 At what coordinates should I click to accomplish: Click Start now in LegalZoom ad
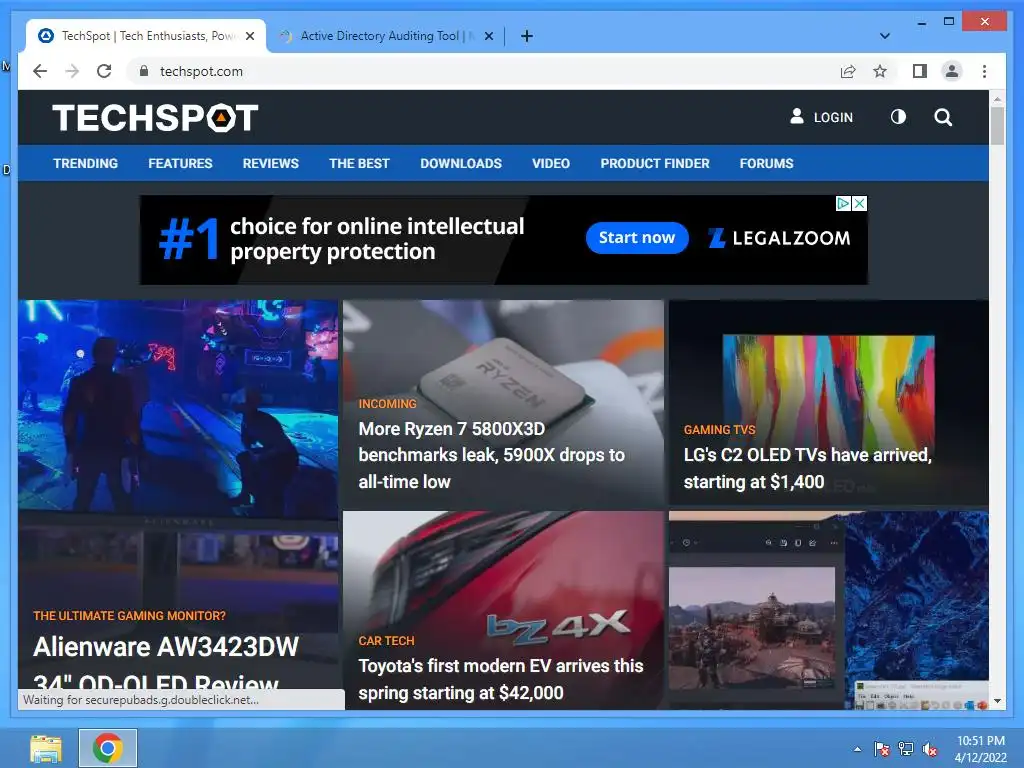(x=637, y=238)
